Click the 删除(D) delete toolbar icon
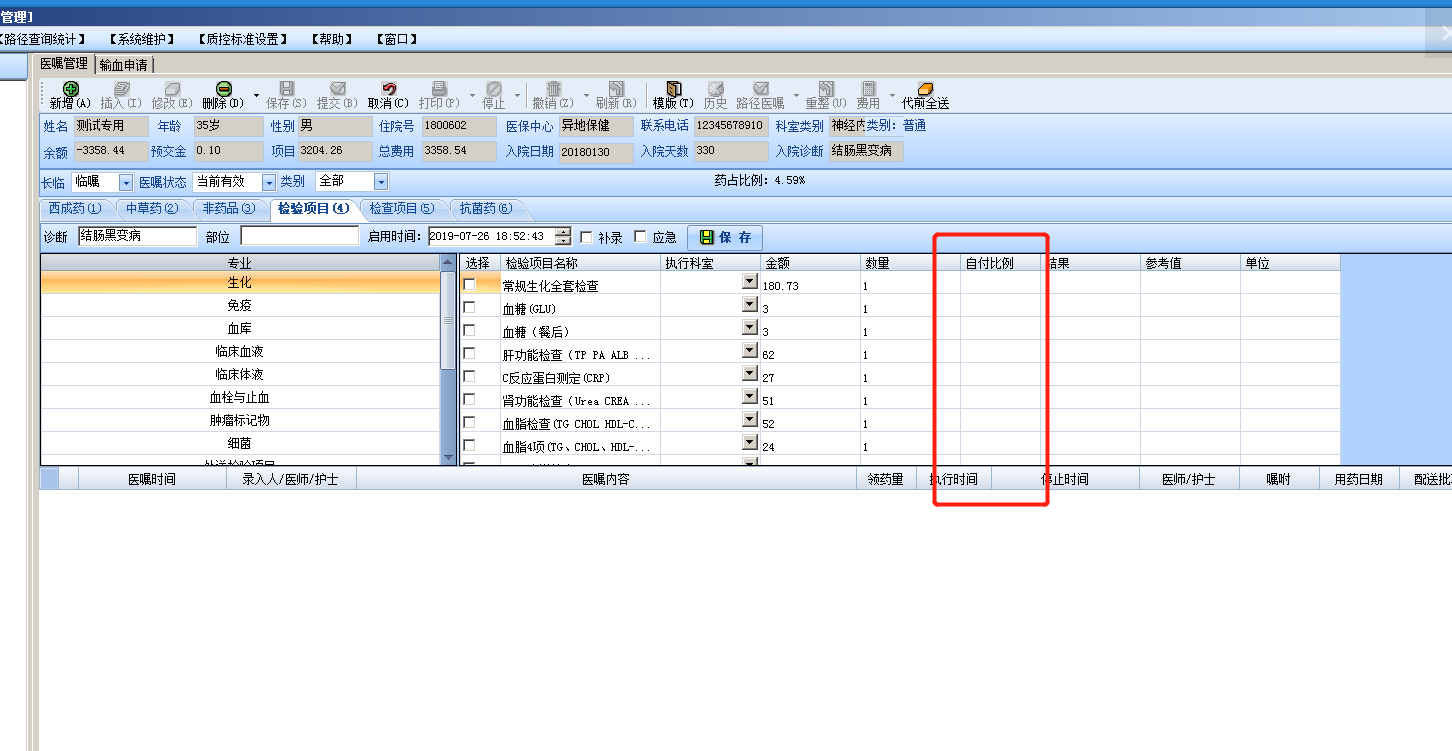1452x751 pixels. 223,89
